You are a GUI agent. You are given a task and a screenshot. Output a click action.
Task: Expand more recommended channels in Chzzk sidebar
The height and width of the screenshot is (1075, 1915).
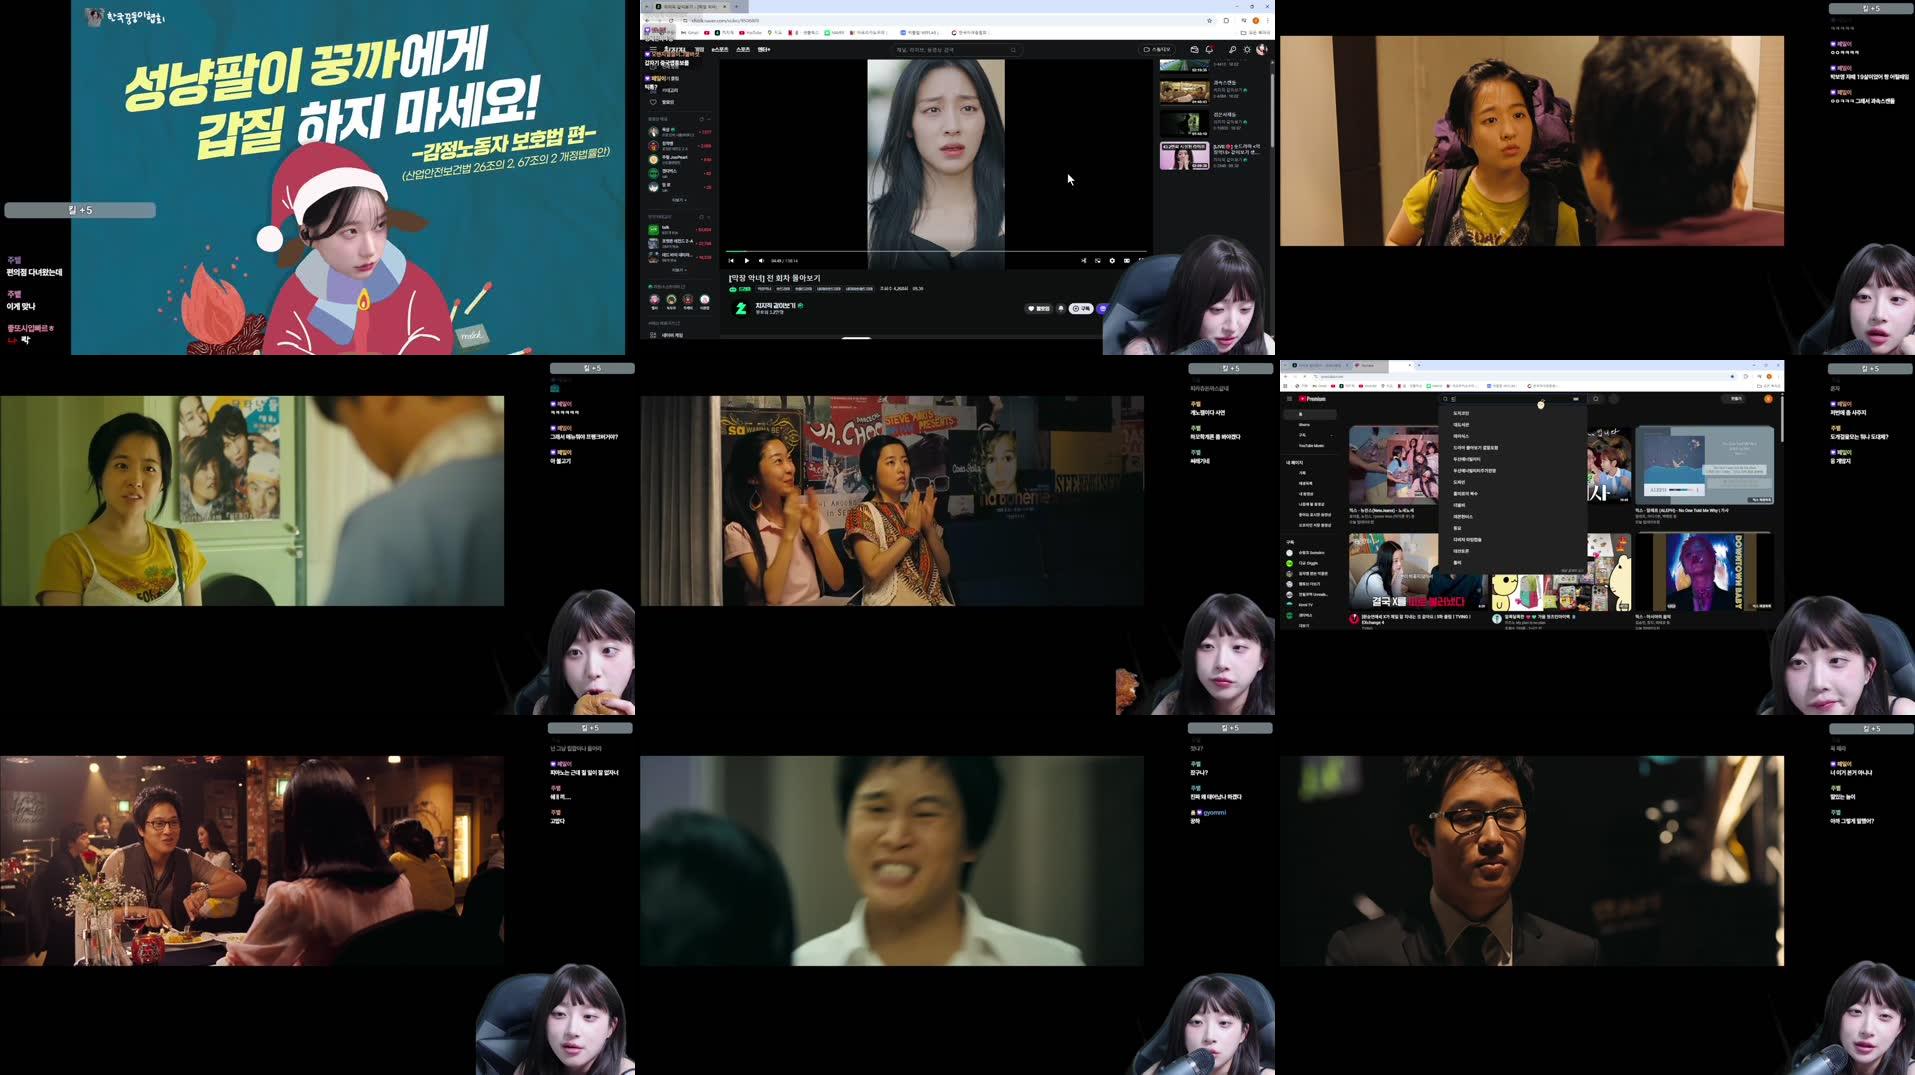[x=679, y=270]
